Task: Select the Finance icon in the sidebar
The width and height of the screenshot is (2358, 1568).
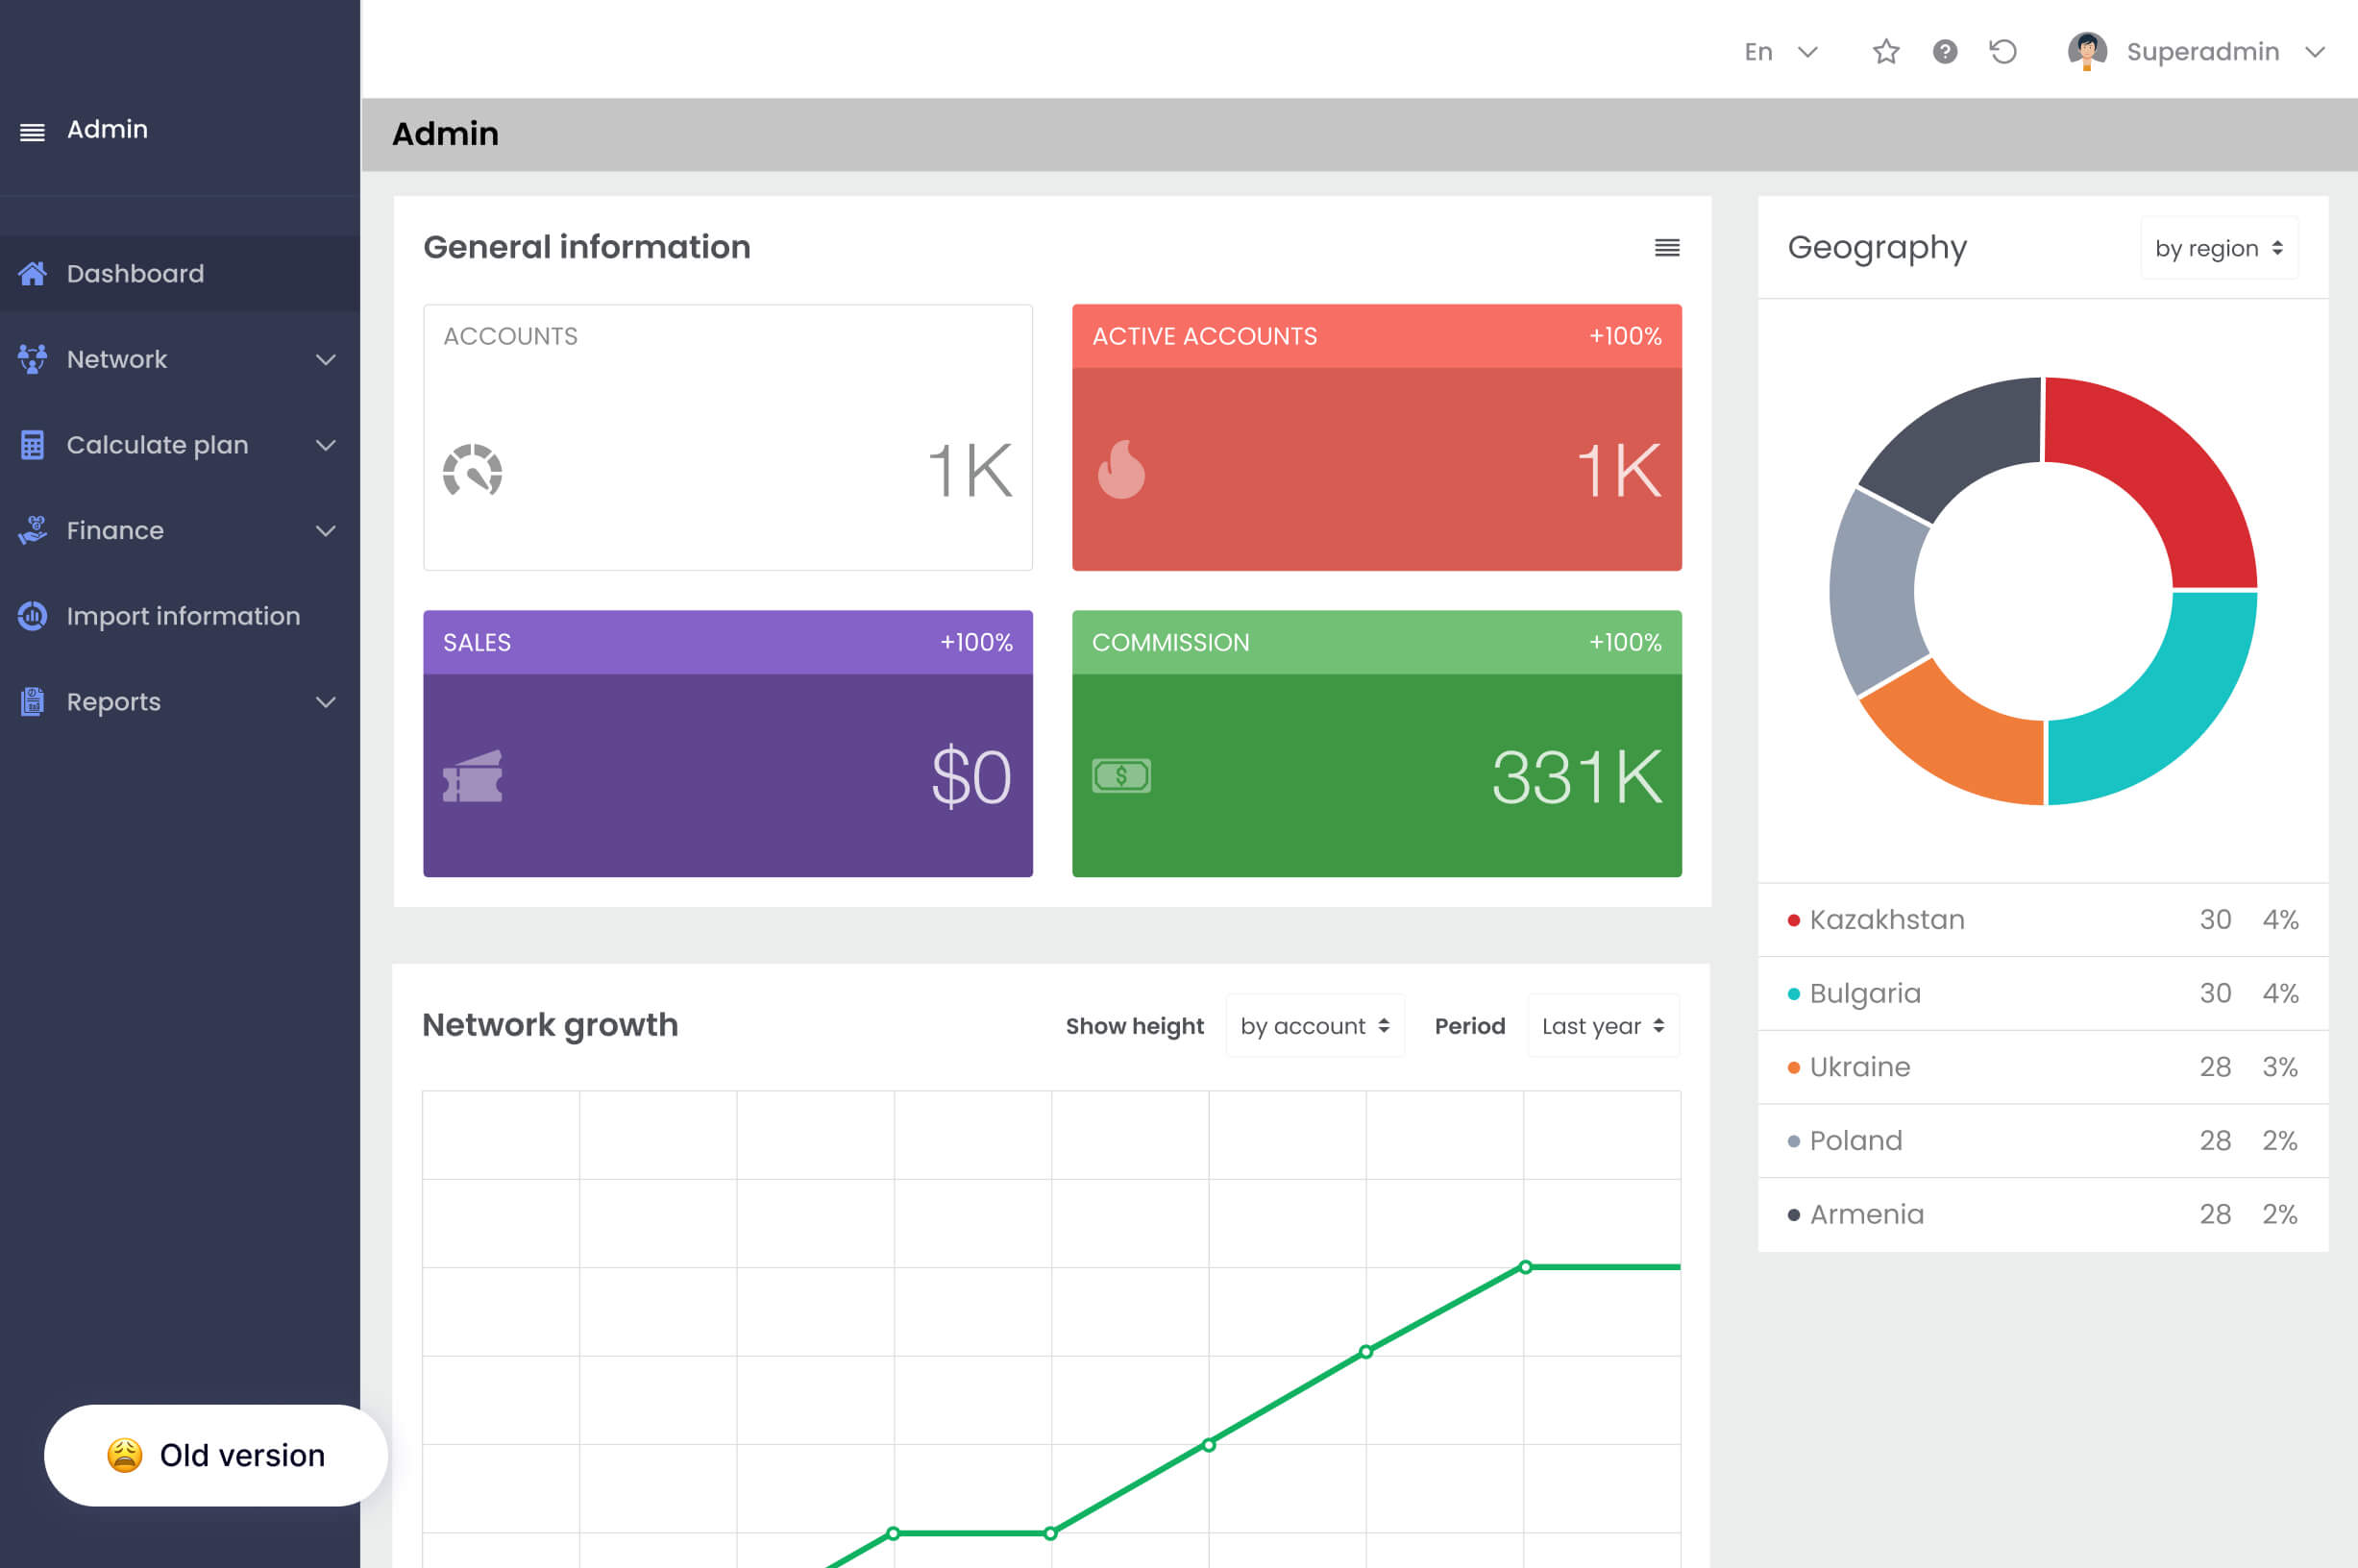Action: [x=33, y=530]
